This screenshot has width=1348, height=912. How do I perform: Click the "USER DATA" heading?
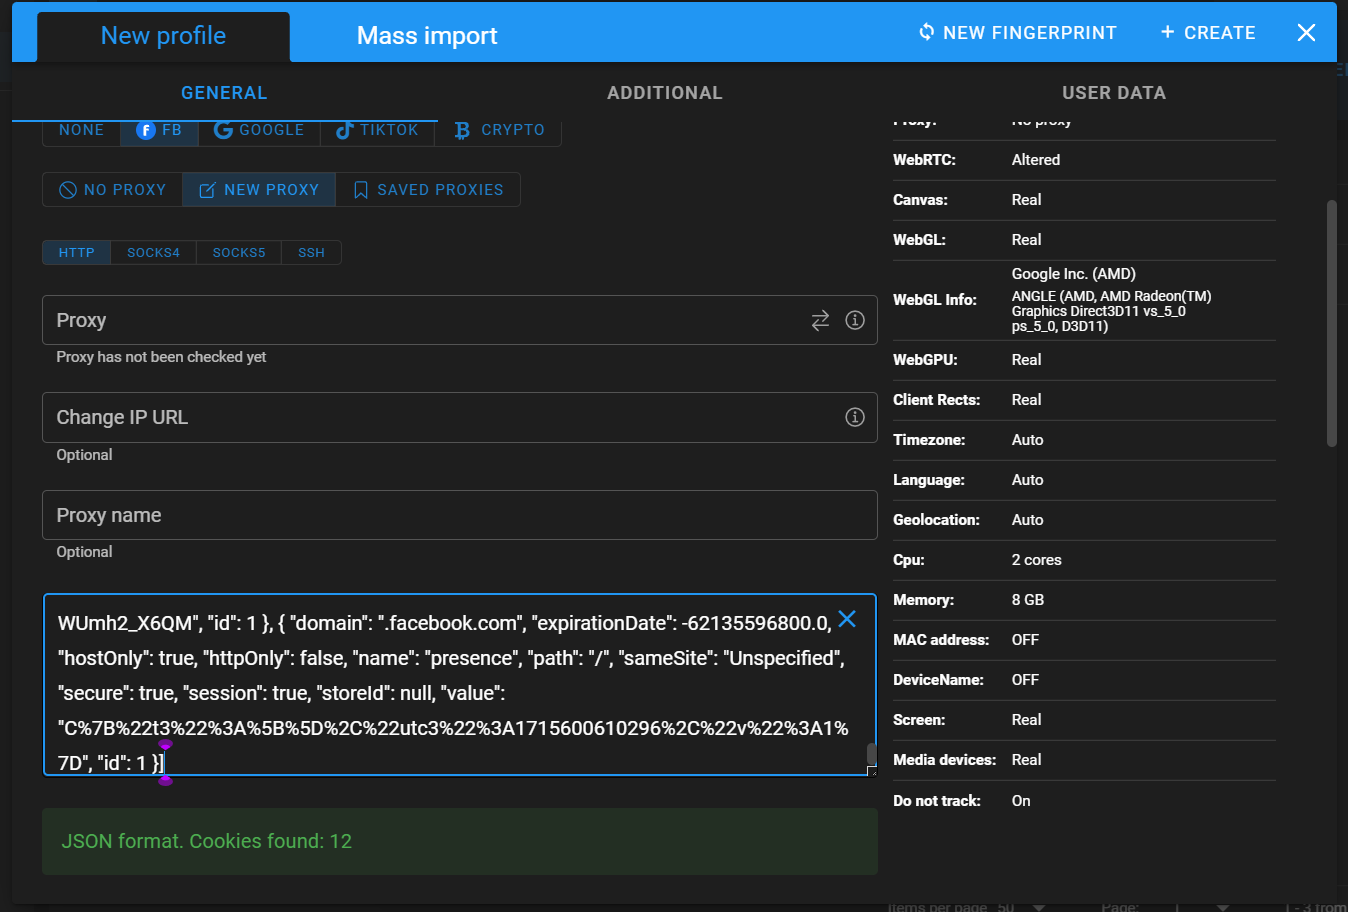pos(1114,93)
